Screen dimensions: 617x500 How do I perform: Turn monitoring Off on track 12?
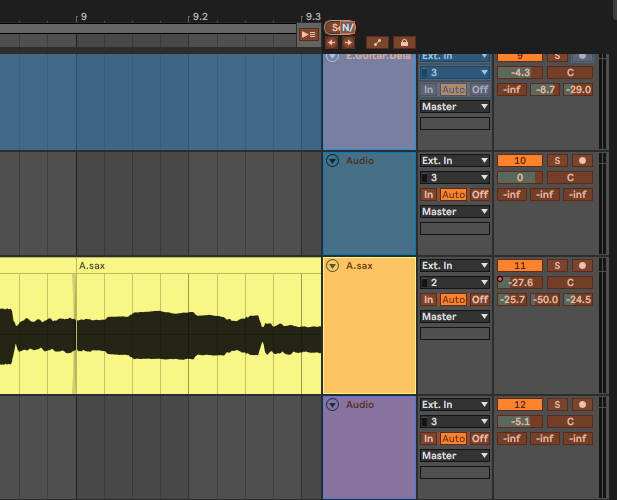coord(480,438)
